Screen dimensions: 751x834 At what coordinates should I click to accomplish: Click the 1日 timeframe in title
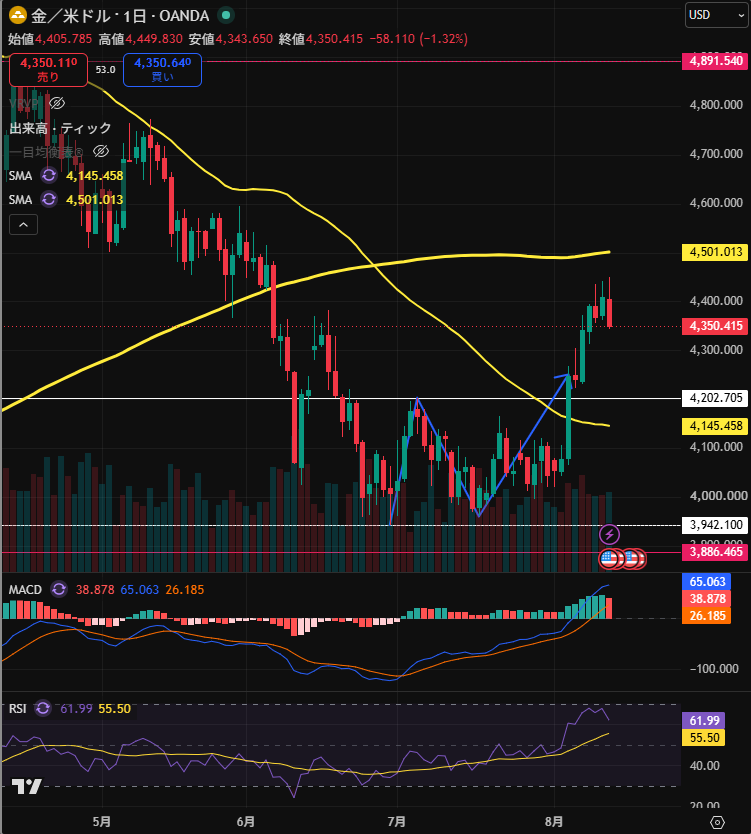point(134,16)
